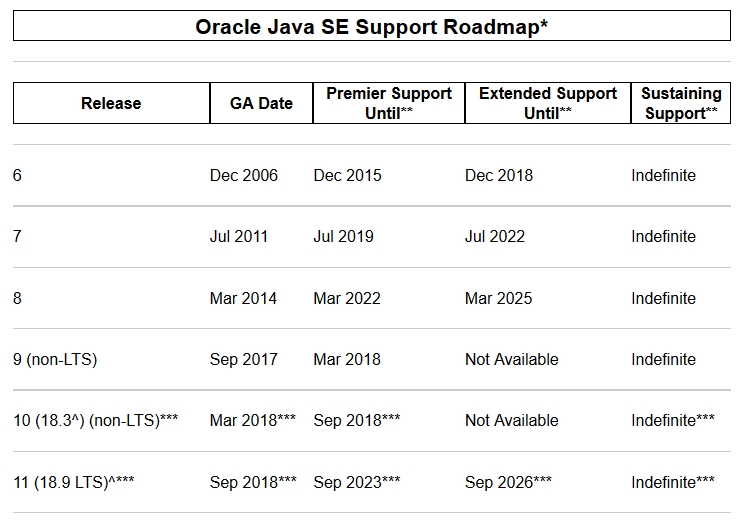
Task: Click GA date Dec 2006
Action: [x=244, y=176]
